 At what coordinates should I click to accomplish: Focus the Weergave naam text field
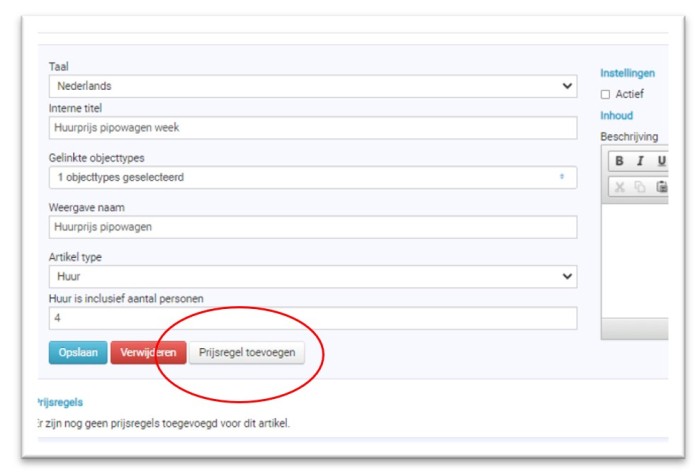313,227
